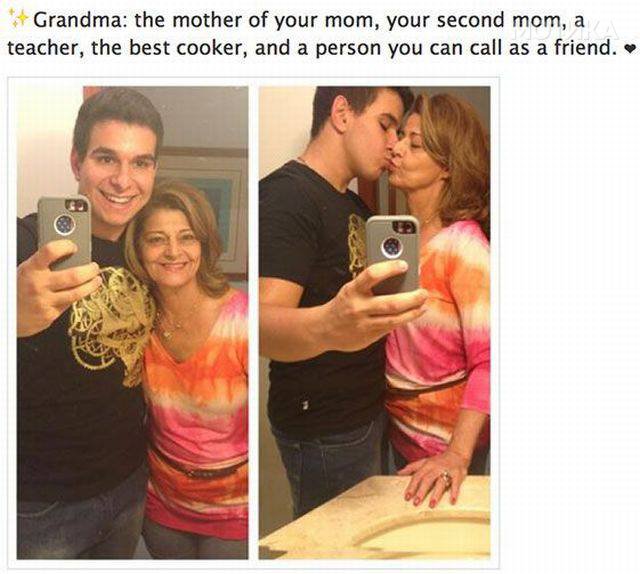The height and width of the screenshot is (574, 640).
Task: Click the black heart emoji ending the caption
Action: tap(629, 49)
